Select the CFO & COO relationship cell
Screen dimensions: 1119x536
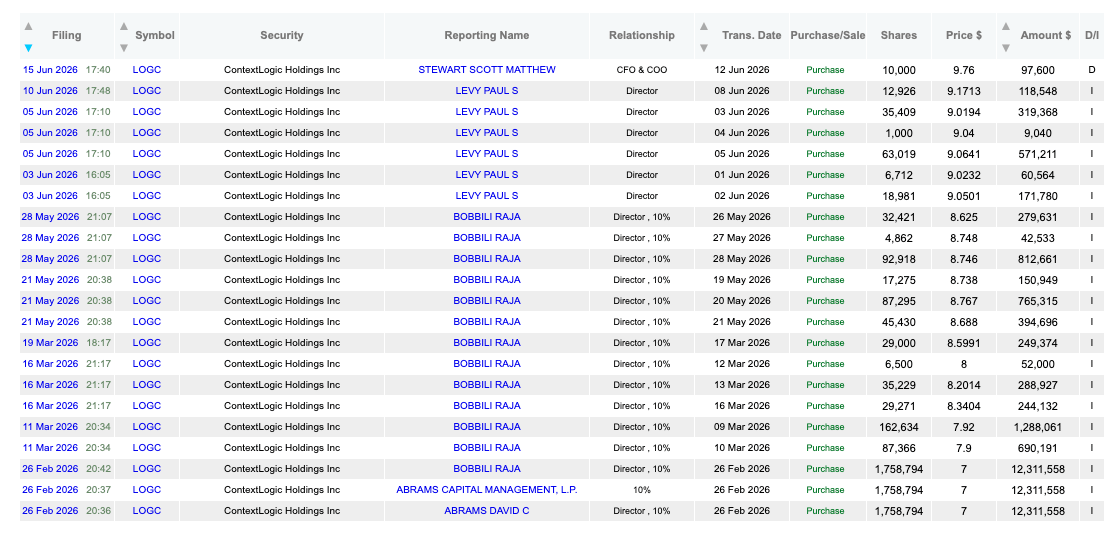tap(642, 70)
